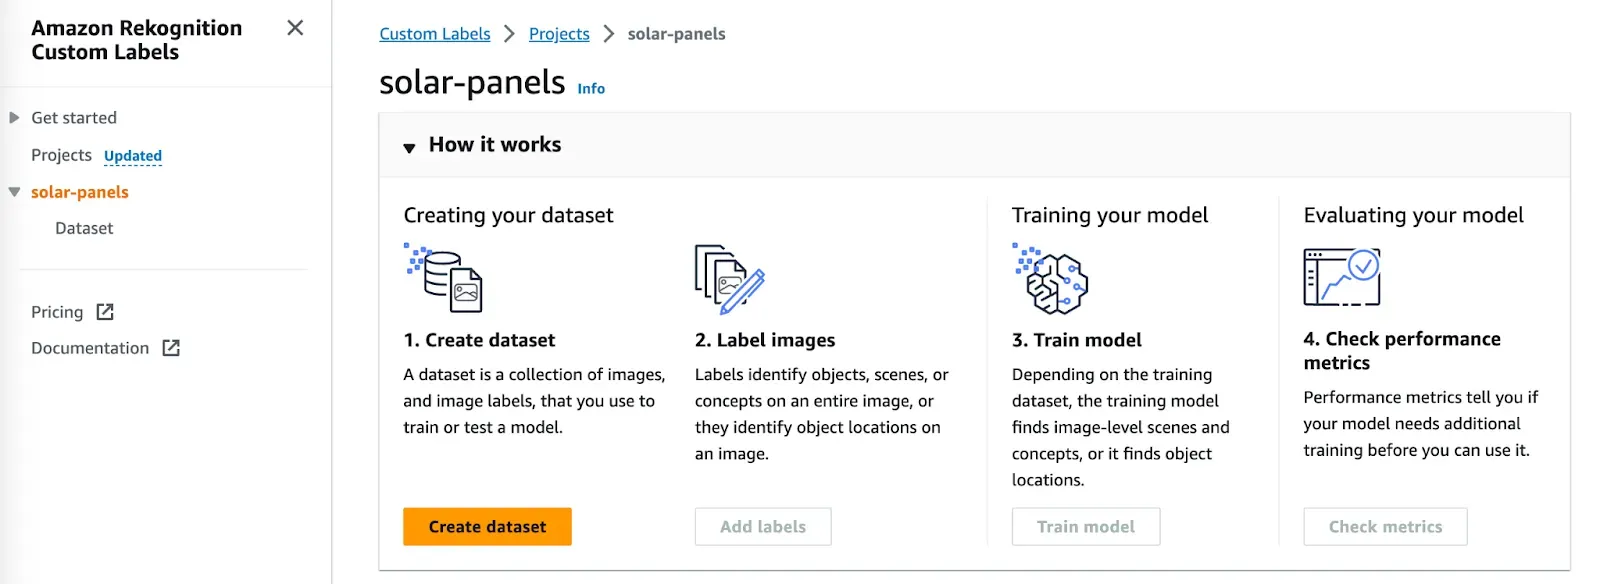Select Dataset in the sidebar
Screen dimensions: 1600x584
(x=84, y=228)
